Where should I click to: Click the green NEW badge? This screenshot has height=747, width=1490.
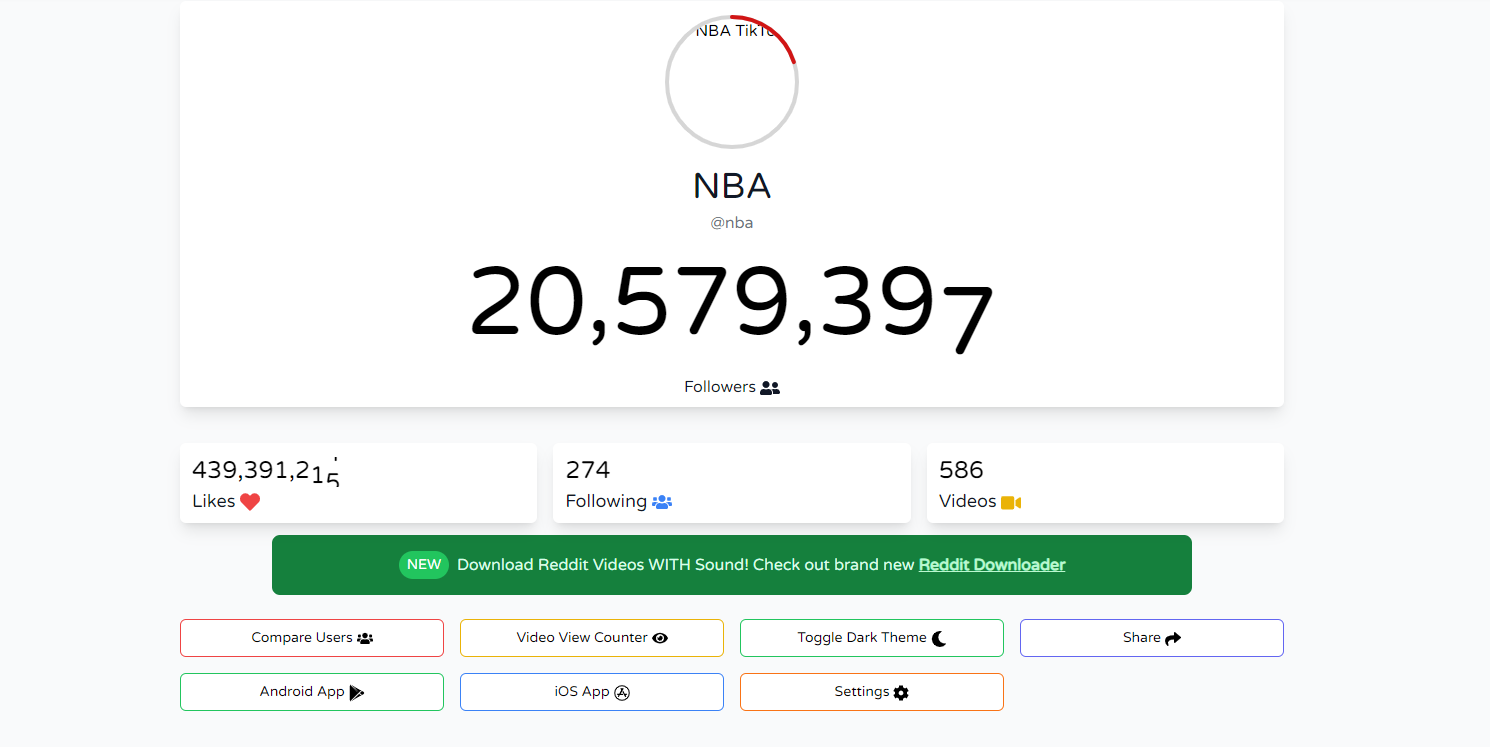click(424, 565)
